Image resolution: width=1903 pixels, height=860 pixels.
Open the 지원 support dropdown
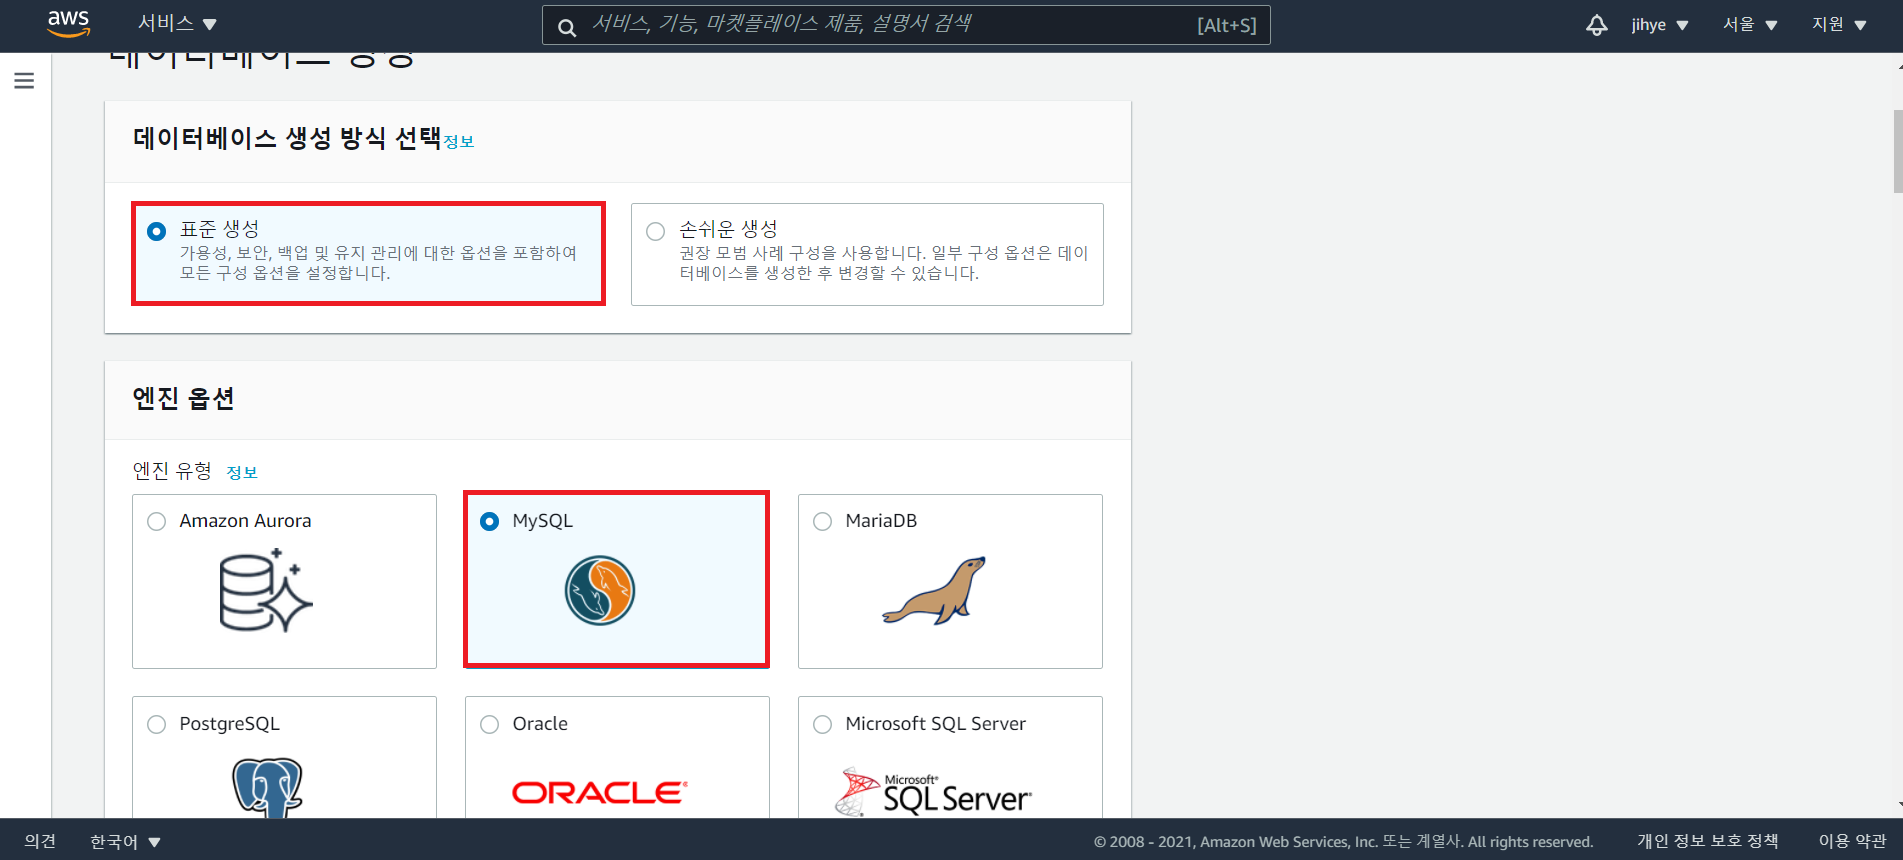tap(1839, 25)
